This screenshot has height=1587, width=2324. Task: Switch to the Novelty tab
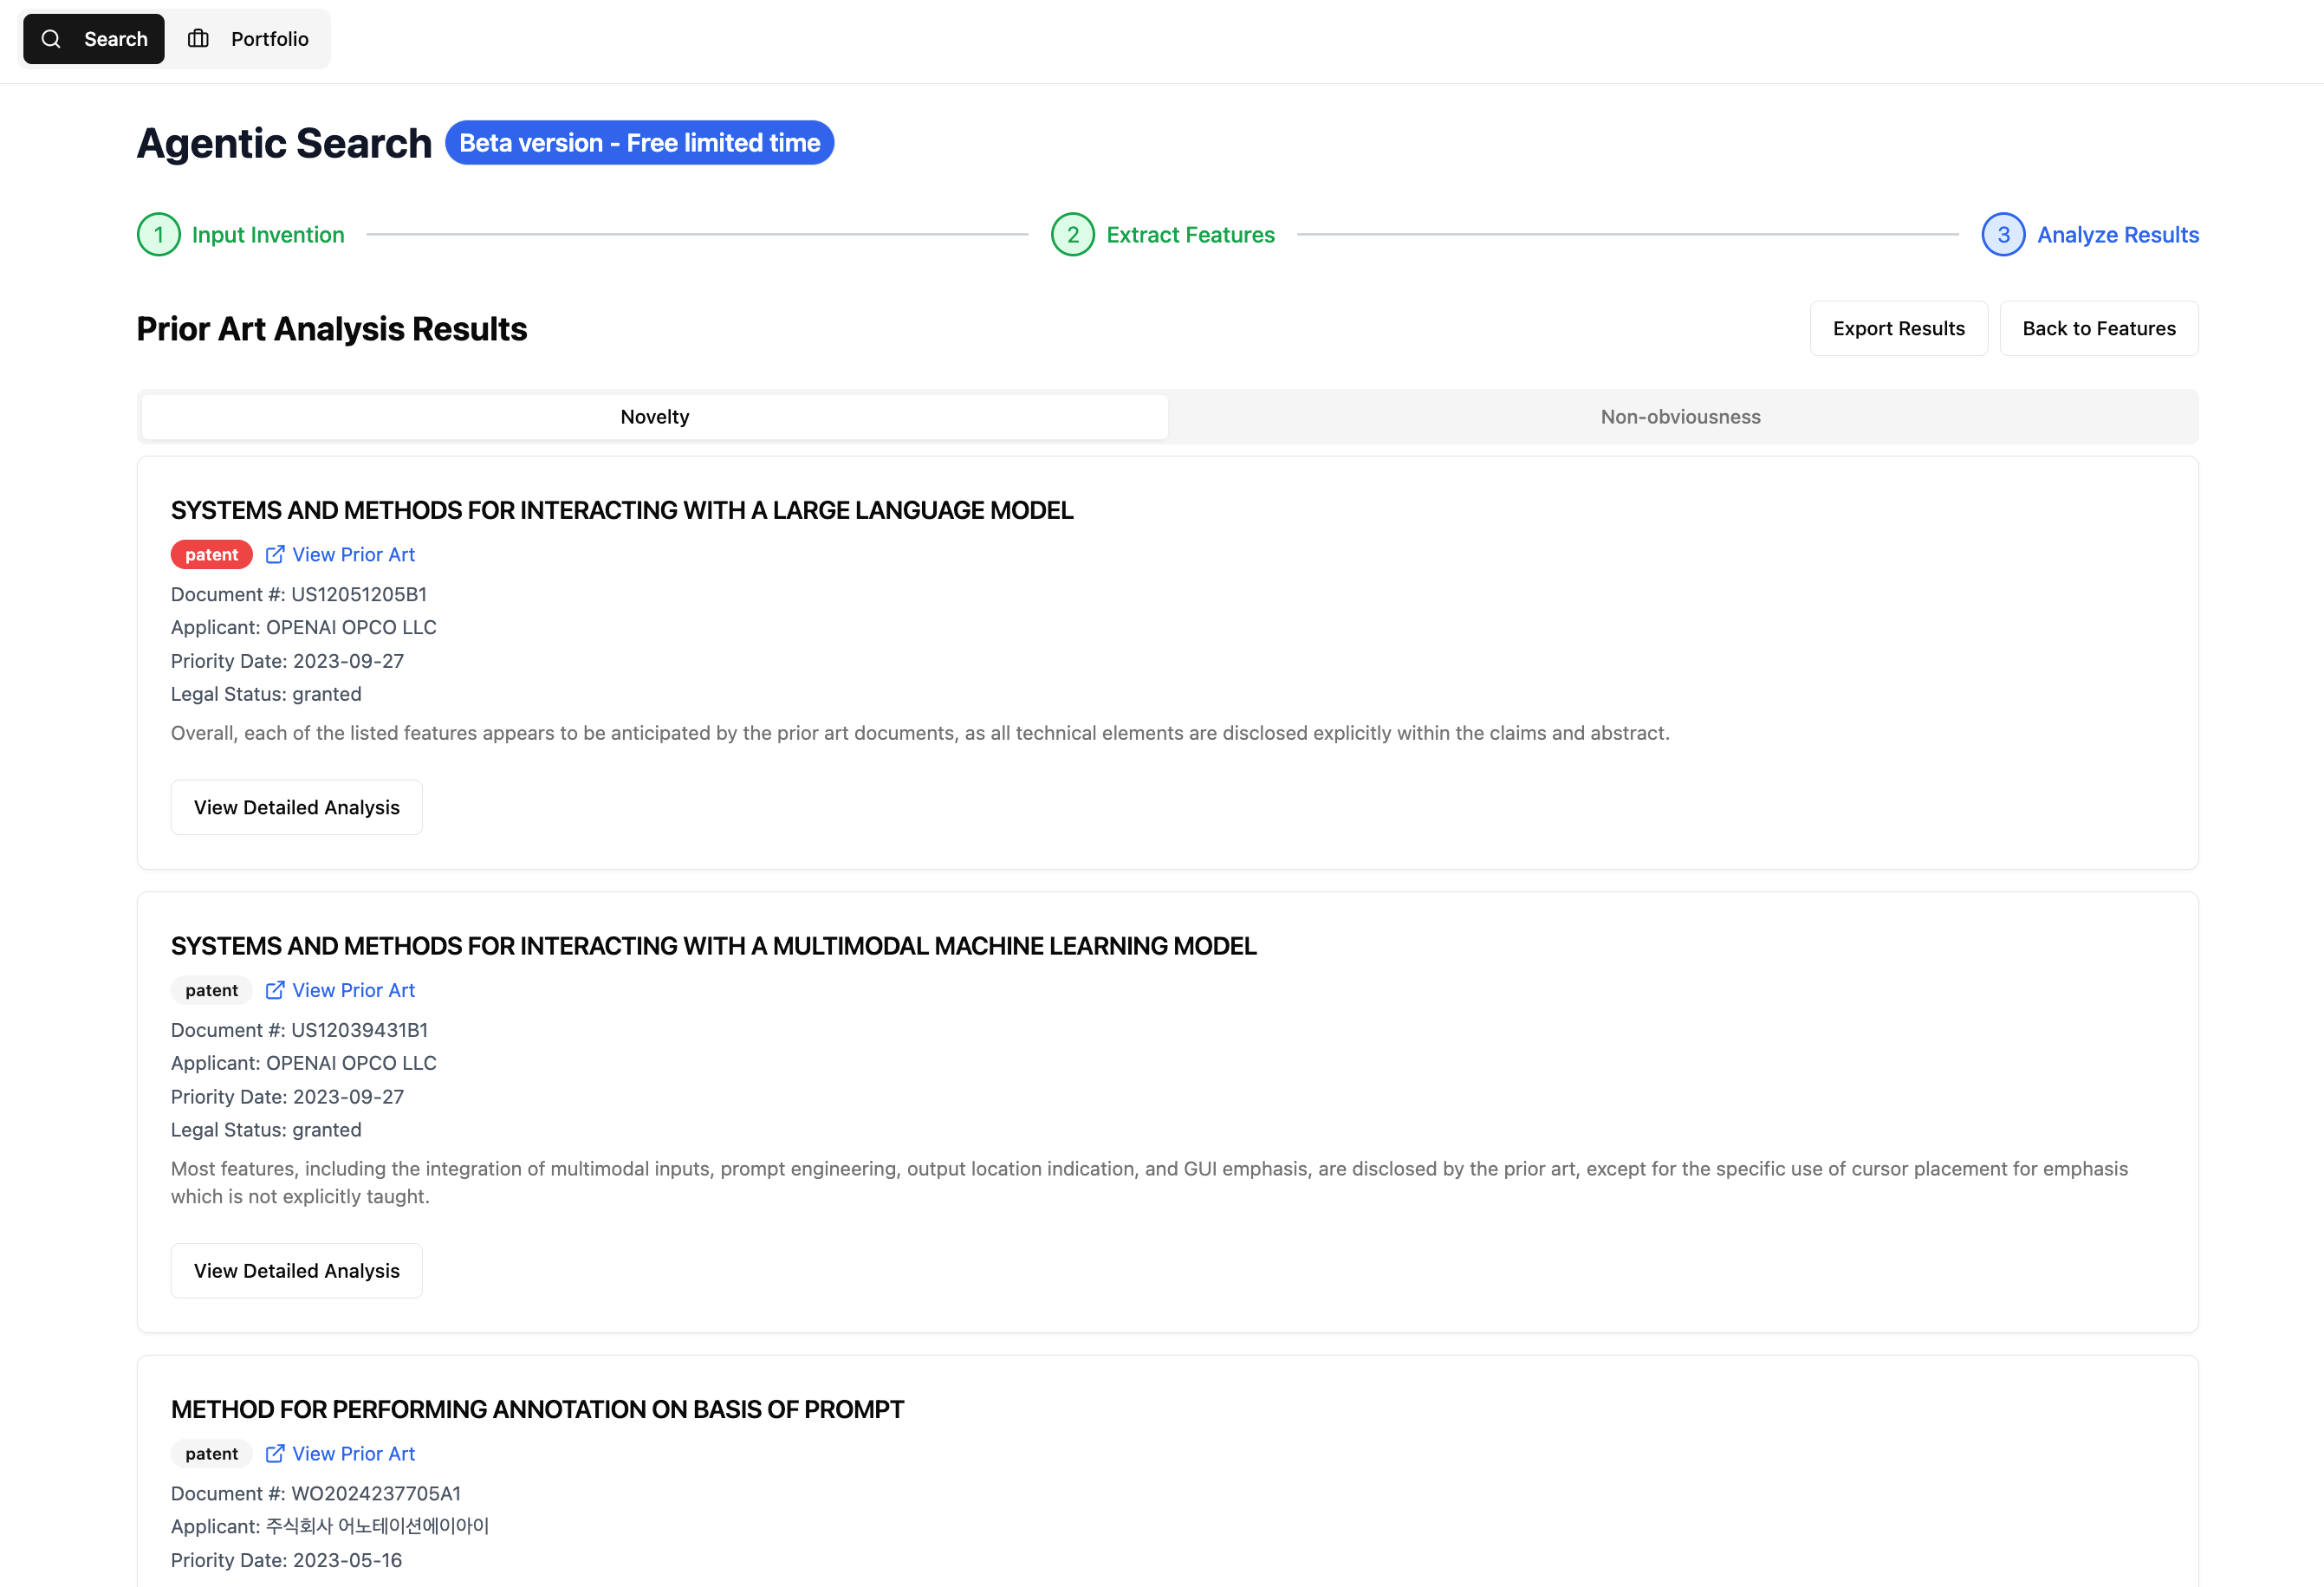654,417
